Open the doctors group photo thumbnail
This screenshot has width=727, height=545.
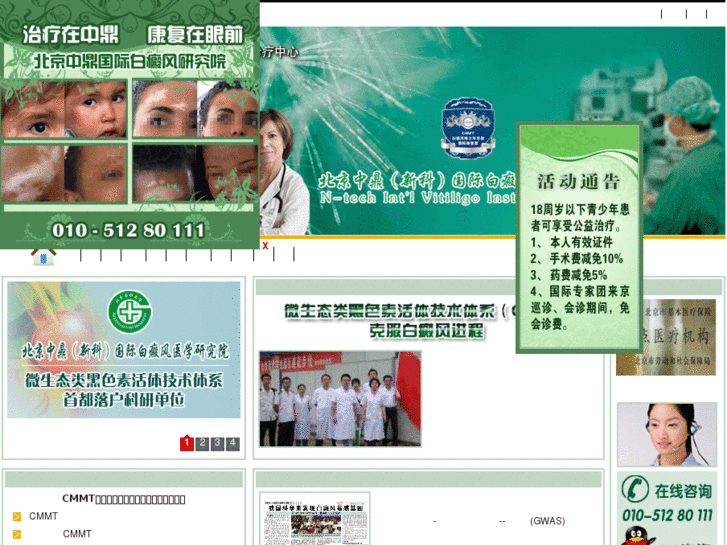click(x=340, y=399)
